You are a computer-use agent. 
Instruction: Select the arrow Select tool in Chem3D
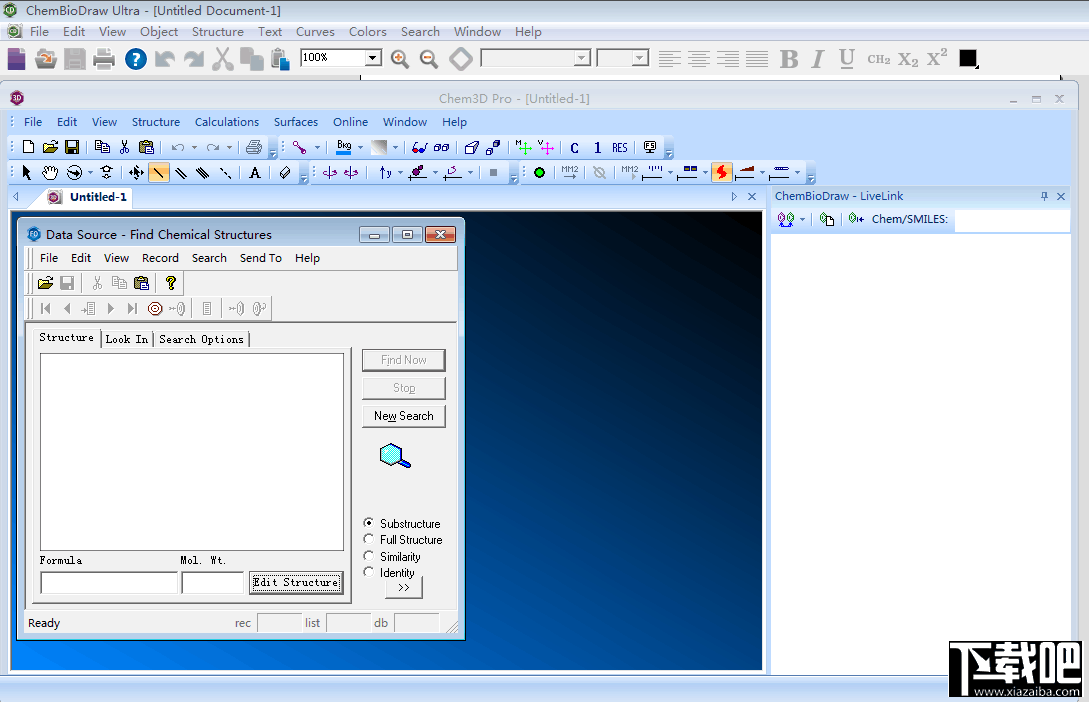point(26,173)
